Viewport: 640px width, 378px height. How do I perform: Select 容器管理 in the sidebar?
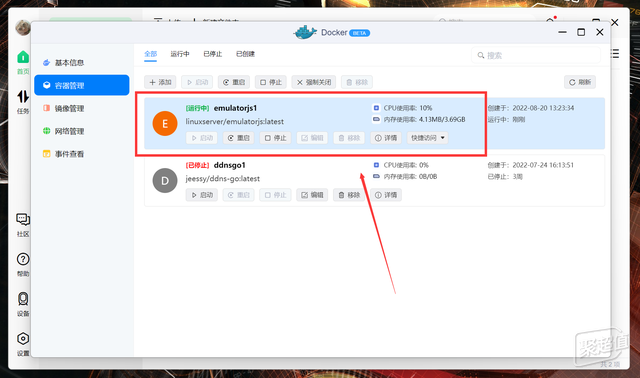click(x=82, y=85)
